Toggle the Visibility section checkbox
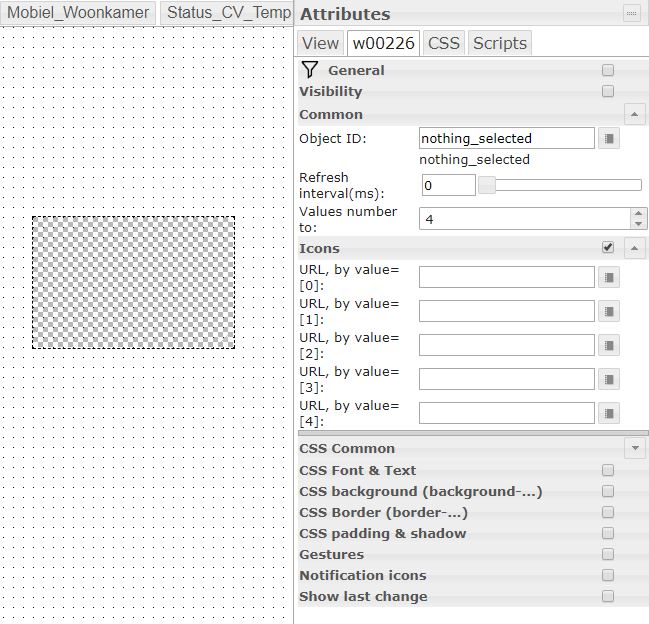 point(608,92)
